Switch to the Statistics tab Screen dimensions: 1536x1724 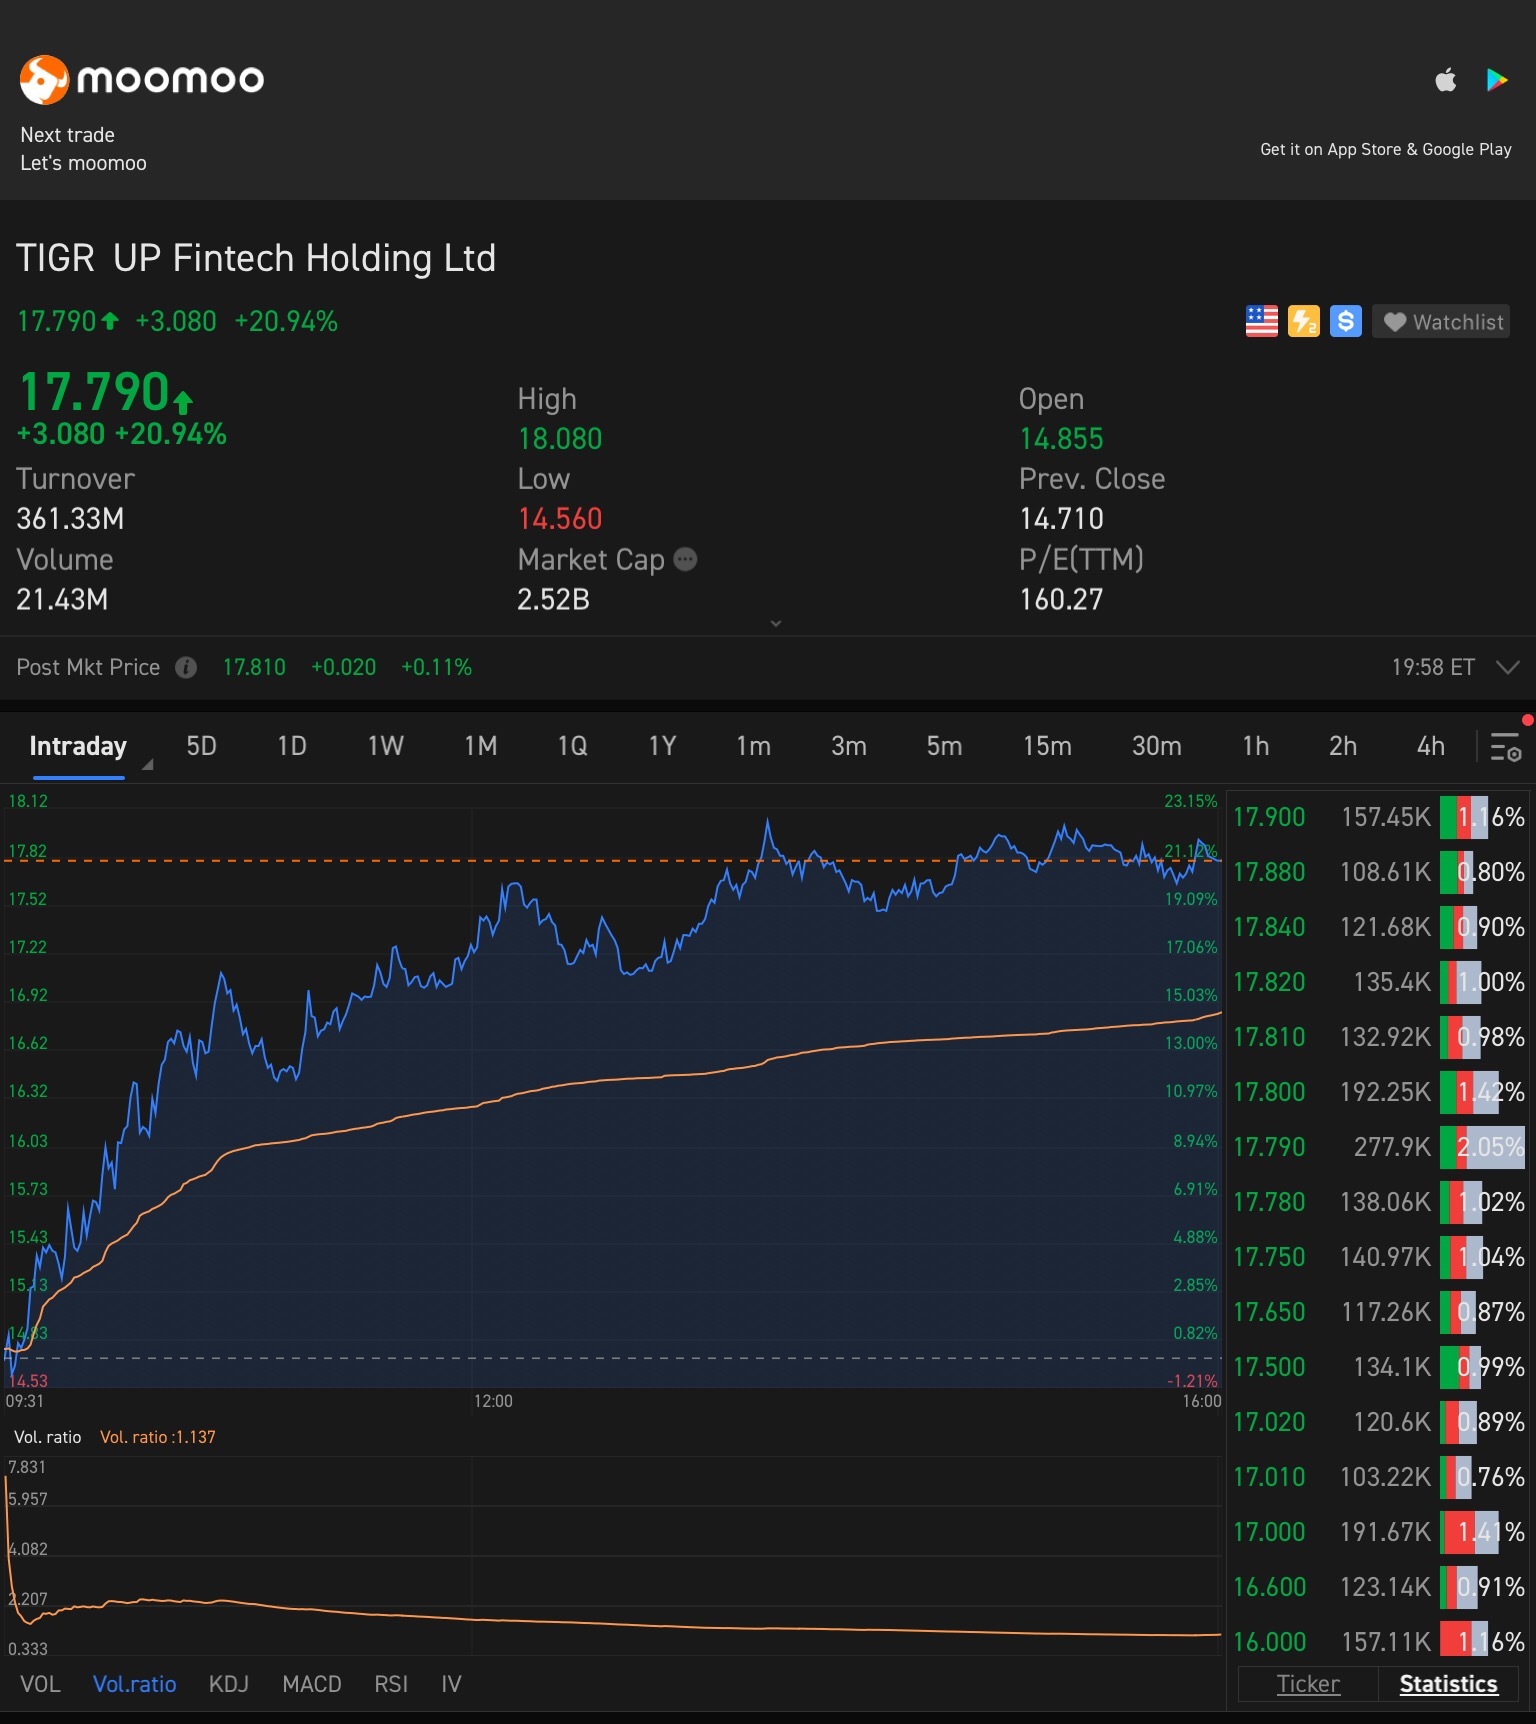point(1448,1684)
